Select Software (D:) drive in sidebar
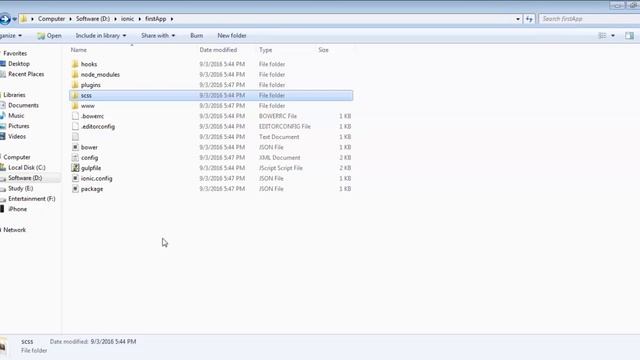This screenshot has width=640, height=360. [x=25, y=178]
